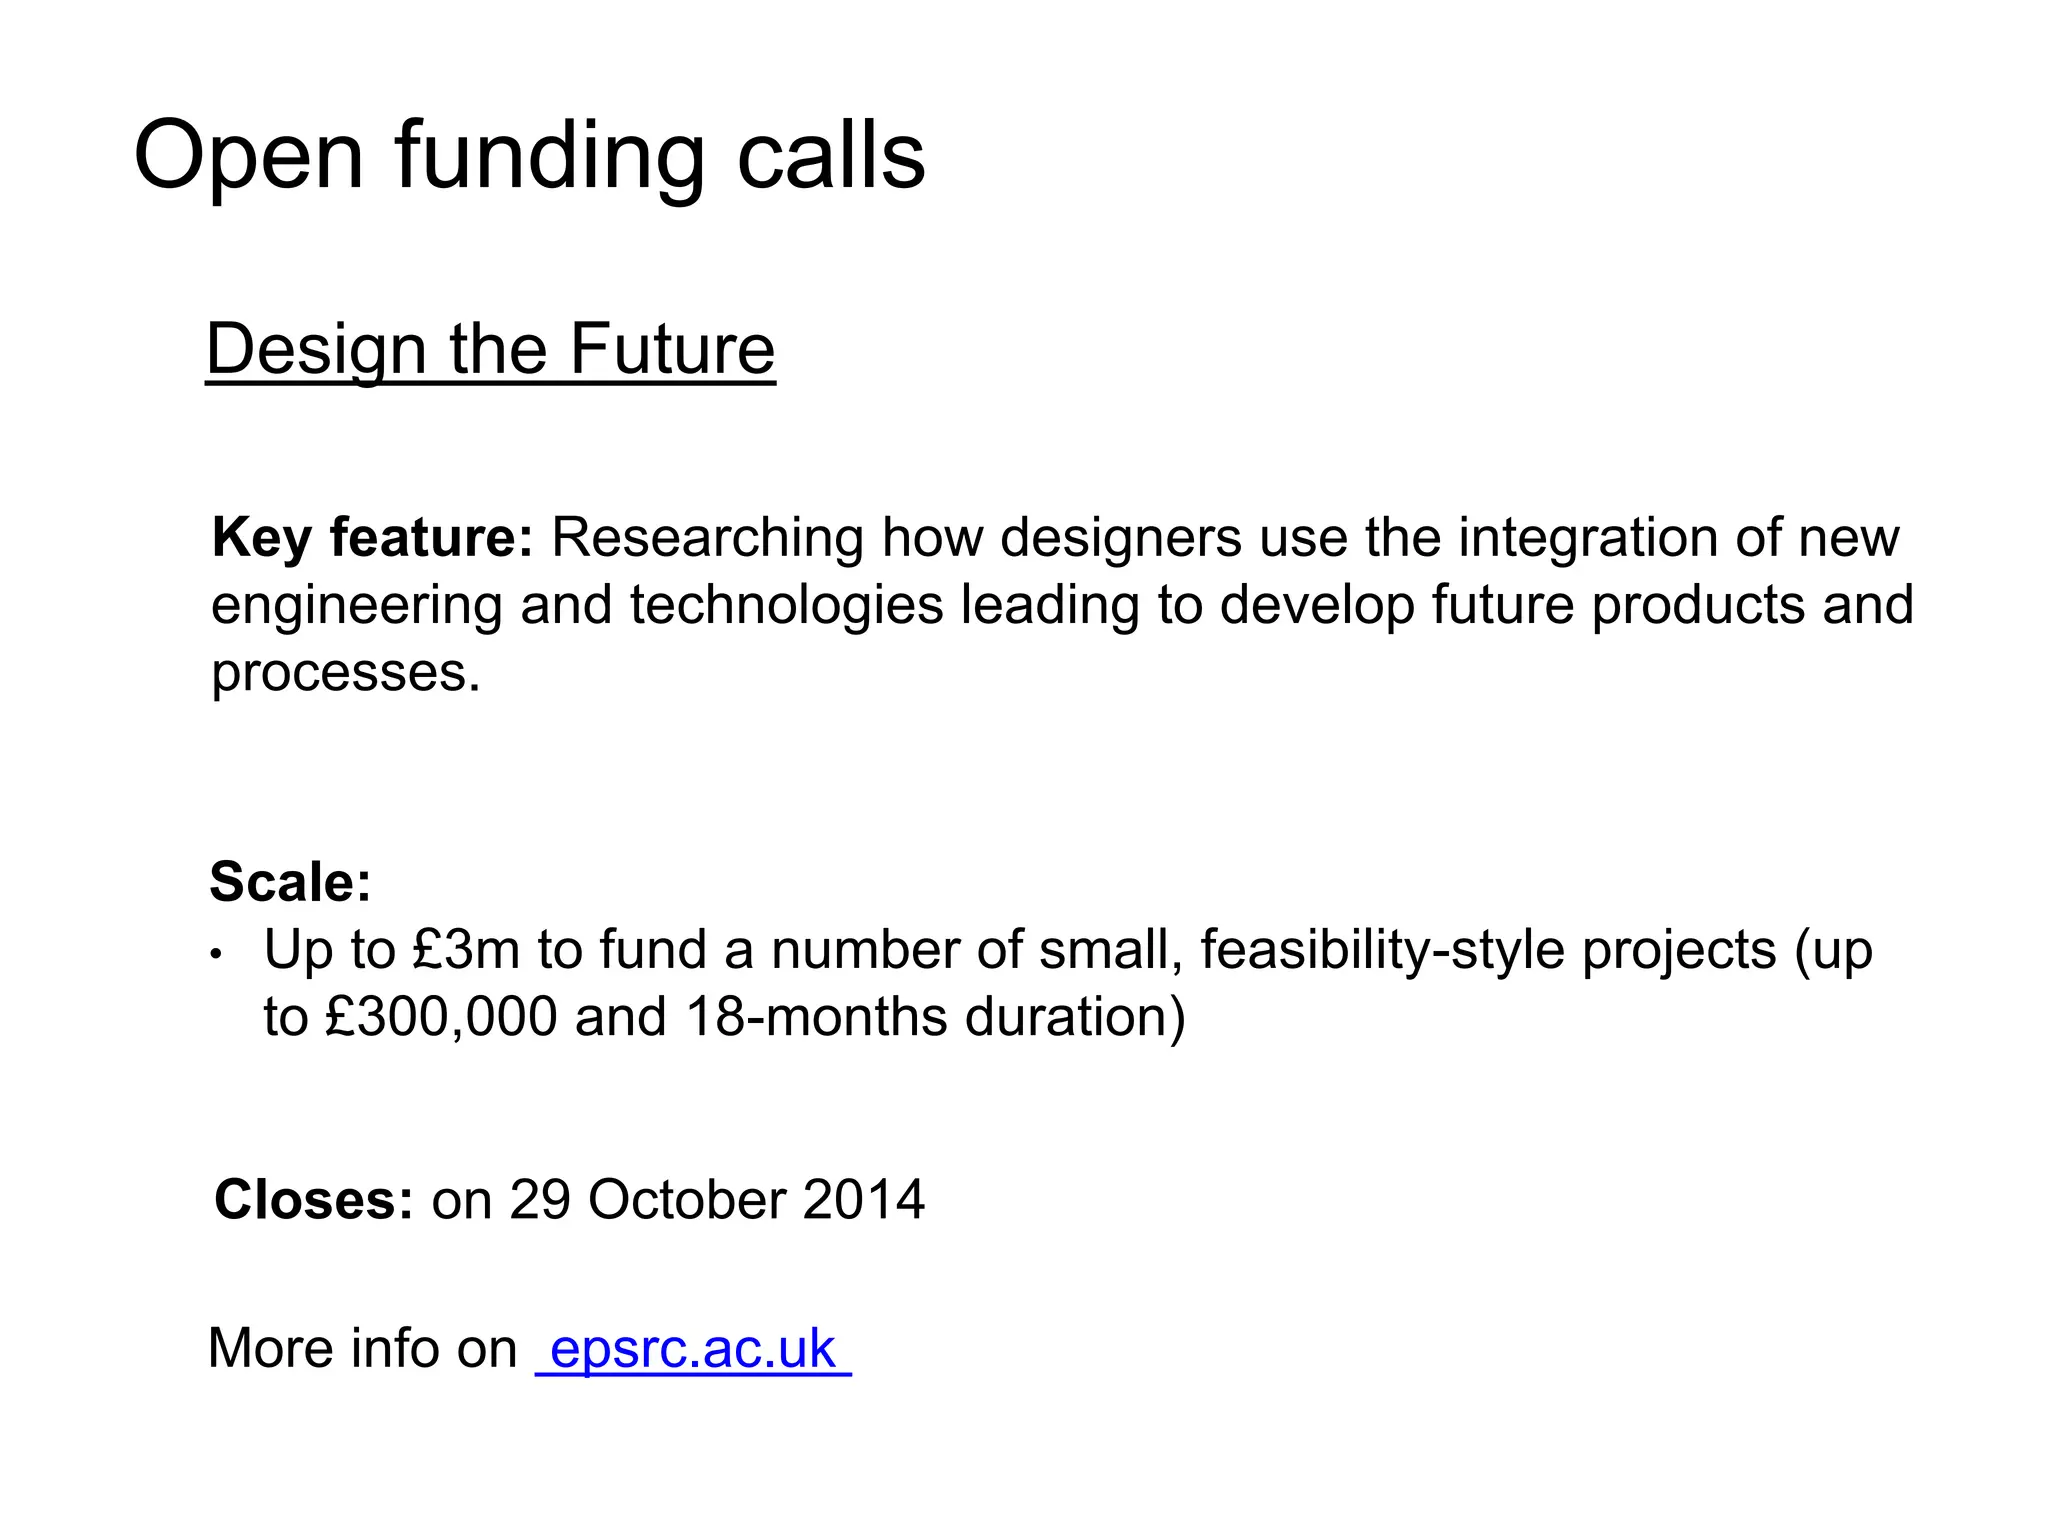Click the More info on text
The height and width of the screenshot is (1536, 2048).
pos(362,1348)
